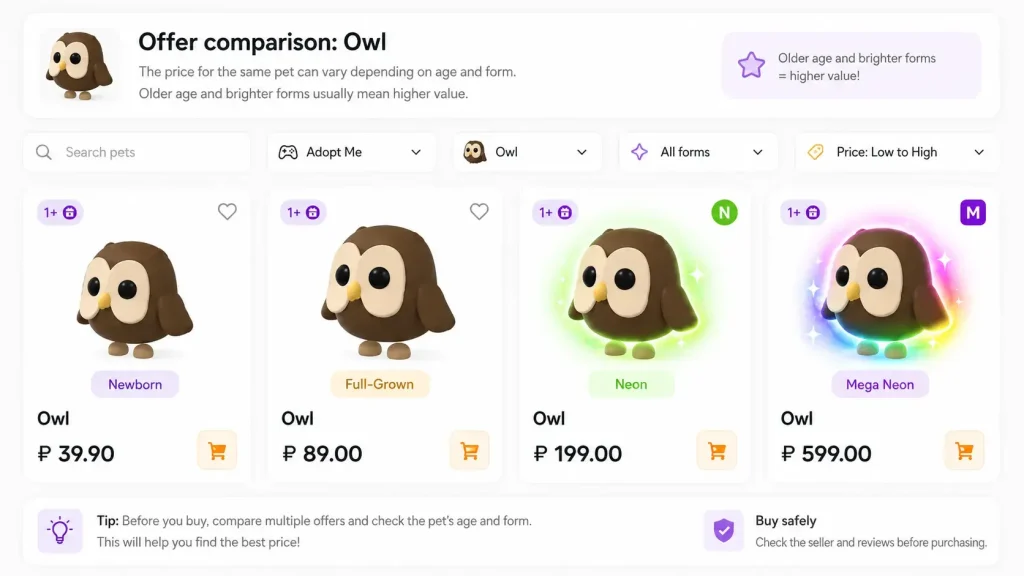
Task: Click into the Search pets field
Action: (x=137, y=152)
